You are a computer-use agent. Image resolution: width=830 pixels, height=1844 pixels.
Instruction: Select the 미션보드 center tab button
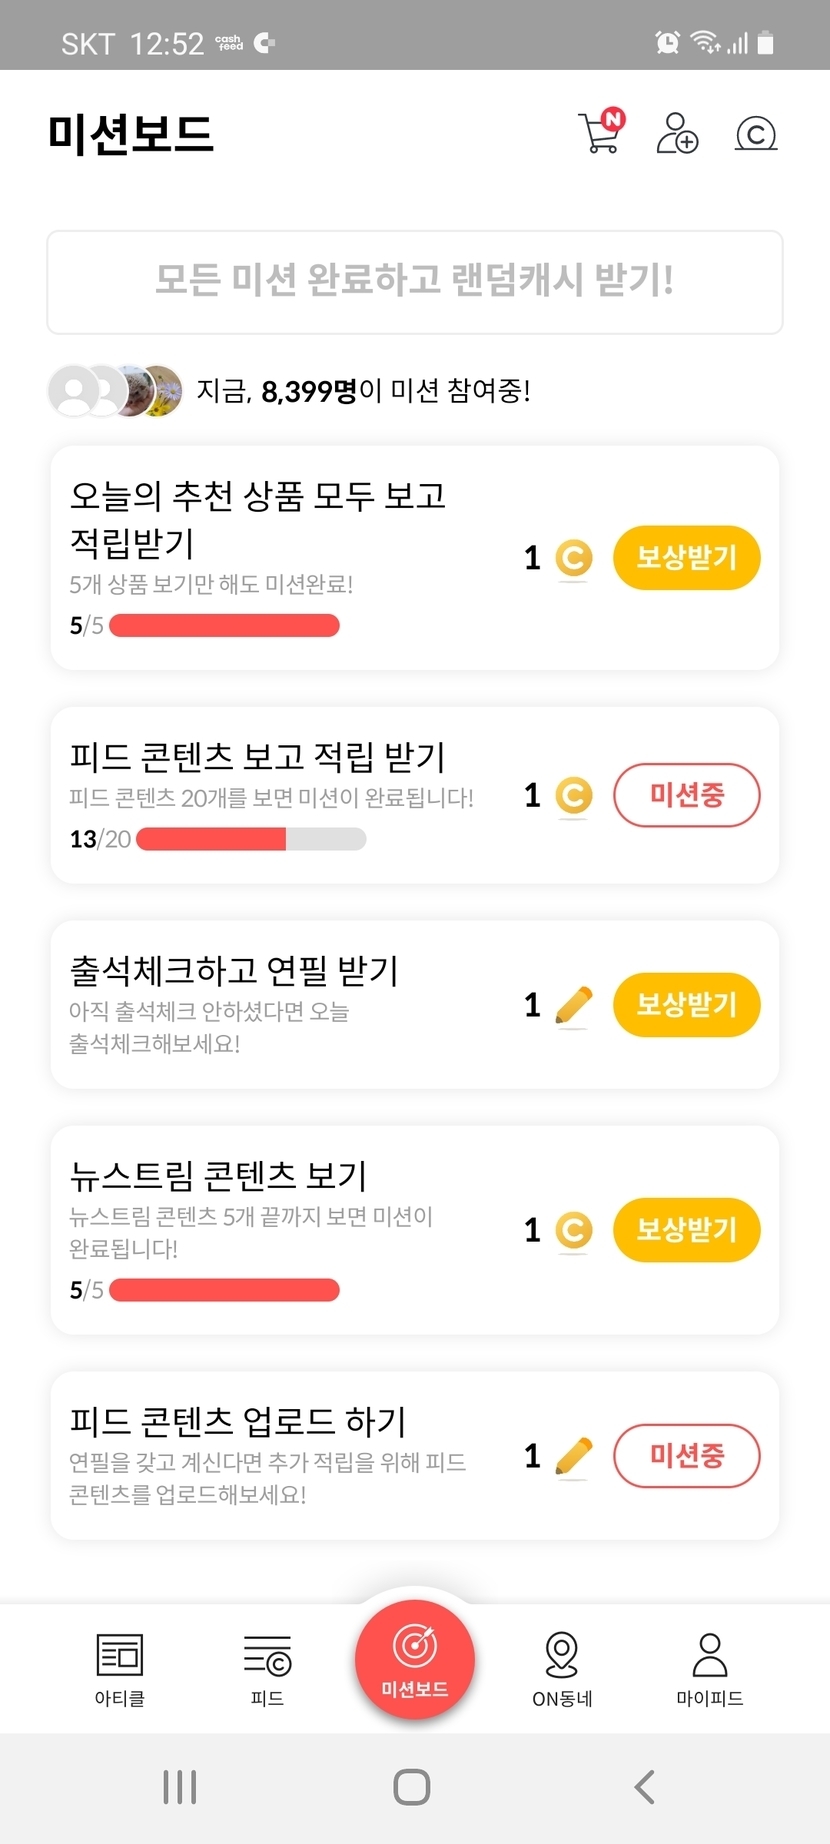tap(415, 1660)
